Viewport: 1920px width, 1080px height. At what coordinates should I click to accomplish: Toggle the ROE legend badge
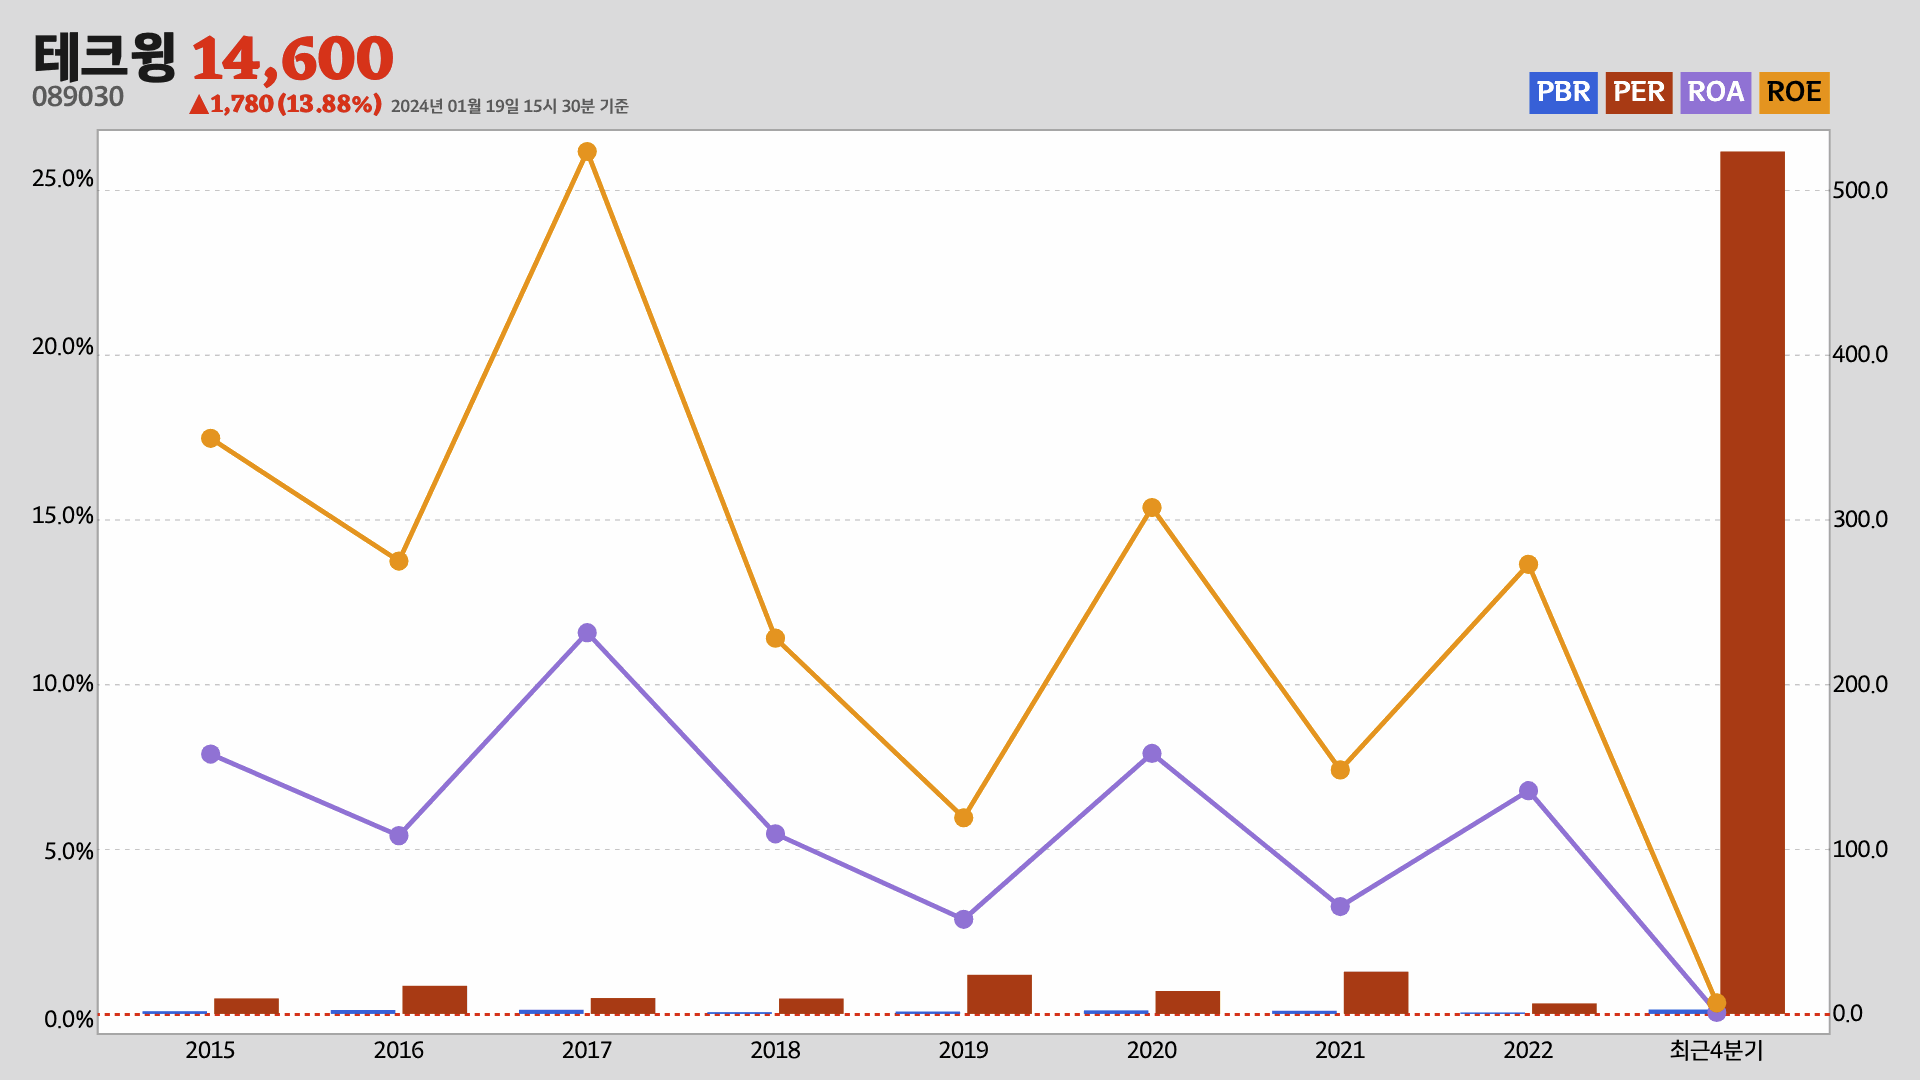point(1794,92)
